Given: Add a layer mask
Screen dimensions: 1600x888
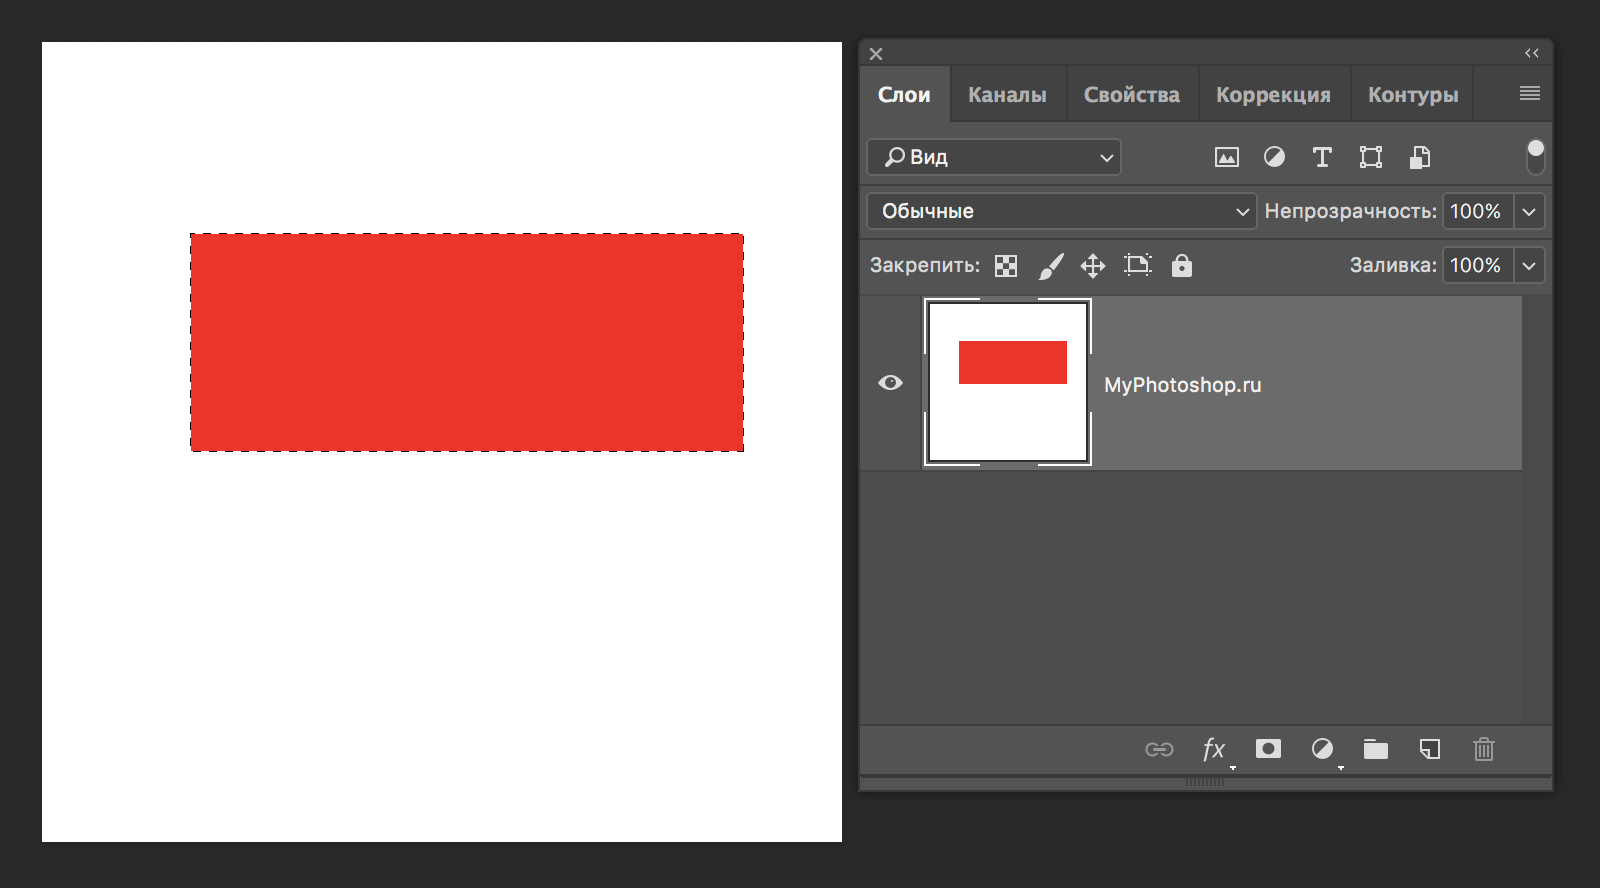Looking at the screenshot, I should click(x=1268, y=749).
